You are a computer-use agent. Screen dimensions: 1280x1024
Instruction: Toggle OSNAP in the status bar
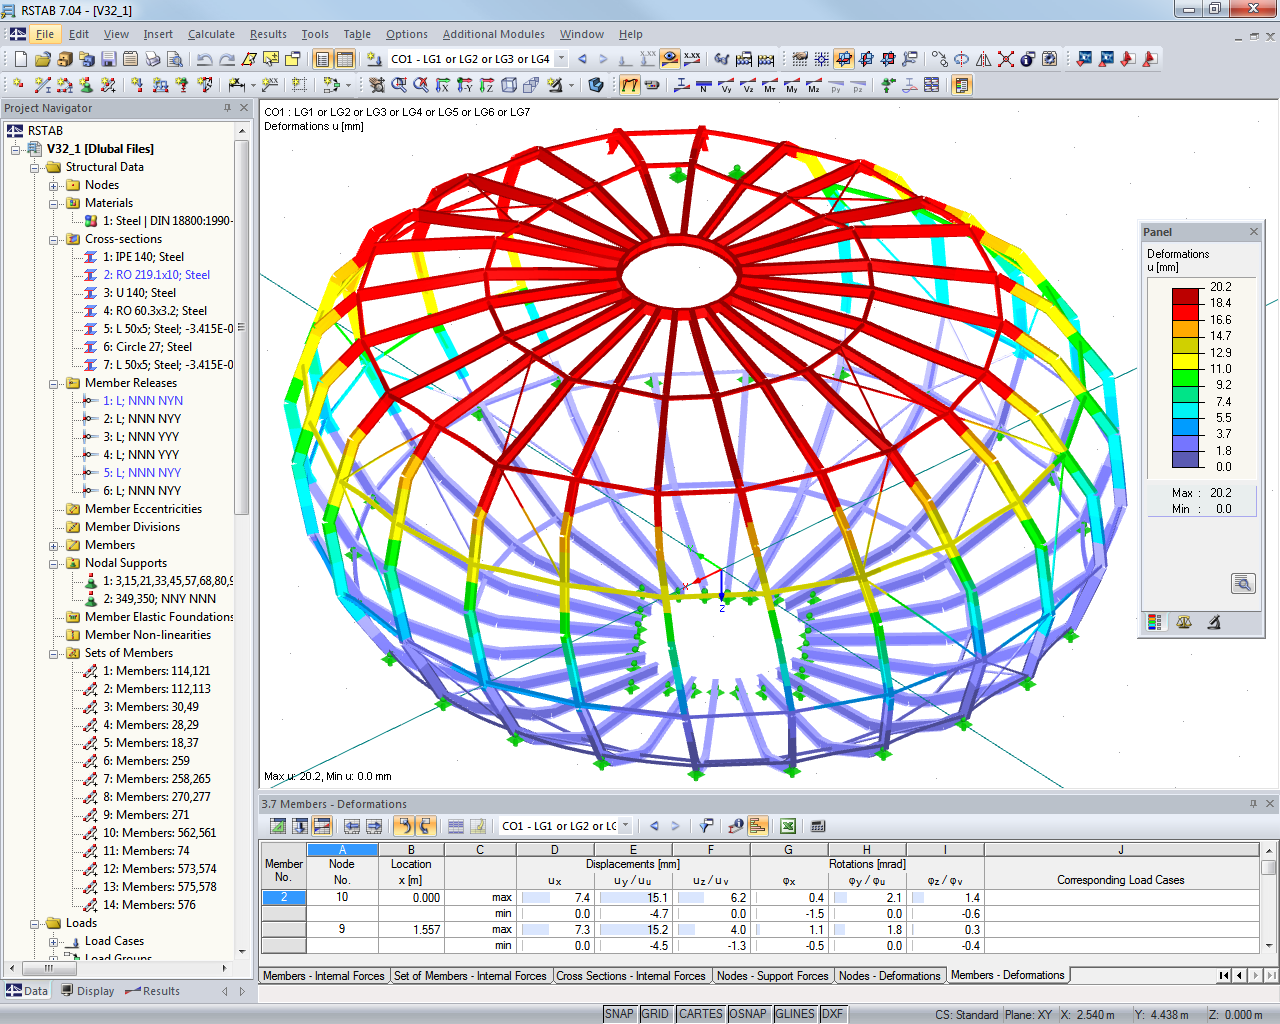[x=748, y=1014]
